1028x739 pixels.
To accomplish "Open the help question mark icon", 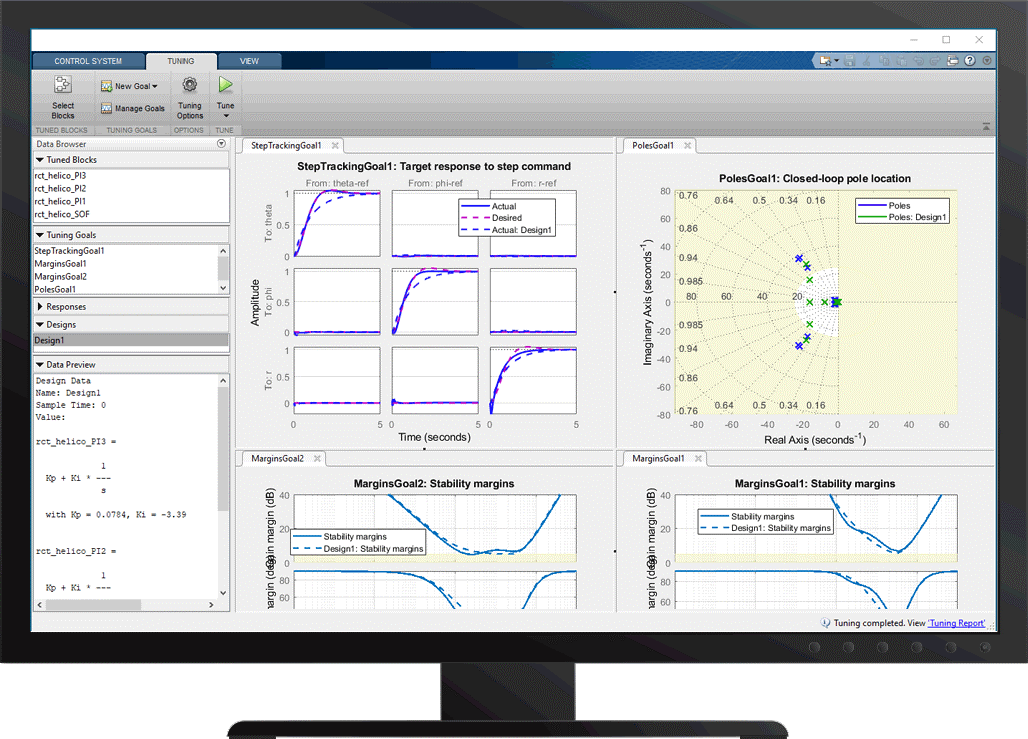I will pyautogui.click(x=967, y=61).
